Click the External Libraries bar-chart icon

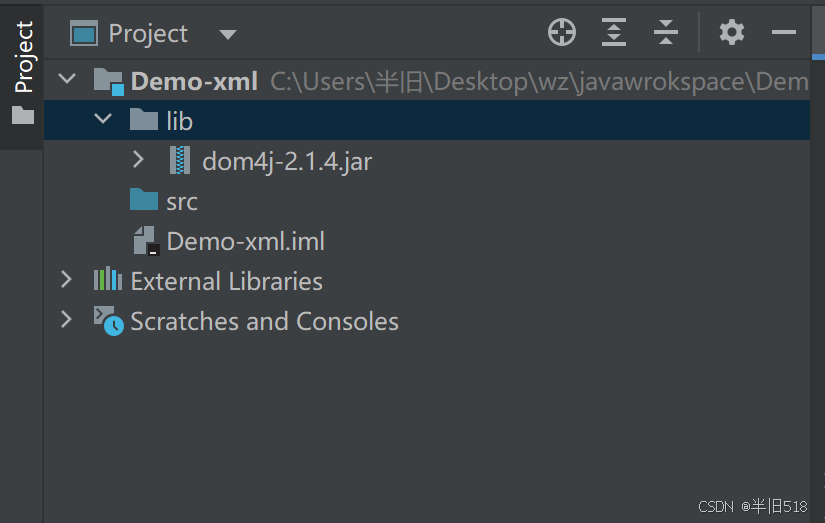click(108, 279)
